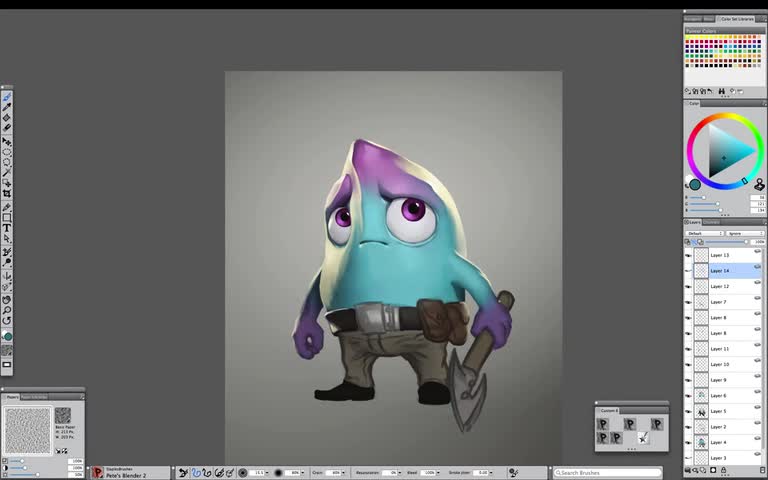This screenshot has width=768, height=480.
Task: Select the Magic Wand tool
Action: (7, 172)
